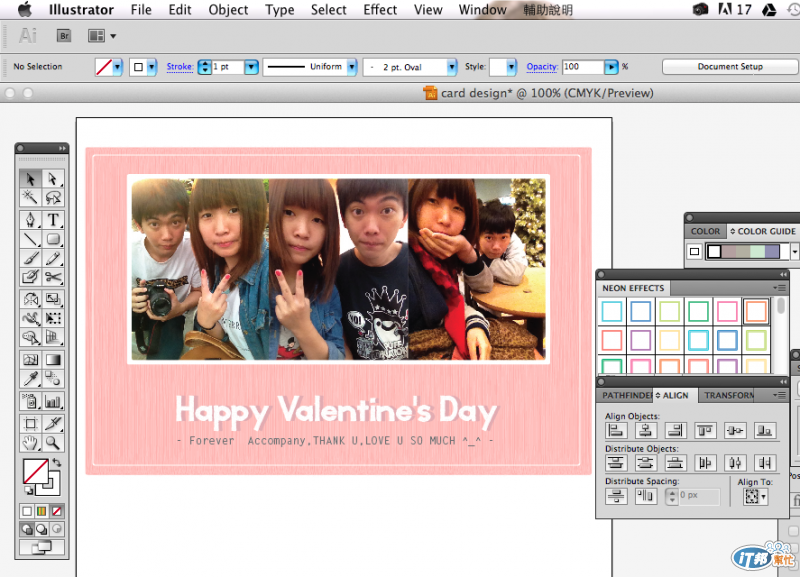The image size is (800, 577).
Task: Switch to the Pathfinder tab
Action: [x=626, y=395]
